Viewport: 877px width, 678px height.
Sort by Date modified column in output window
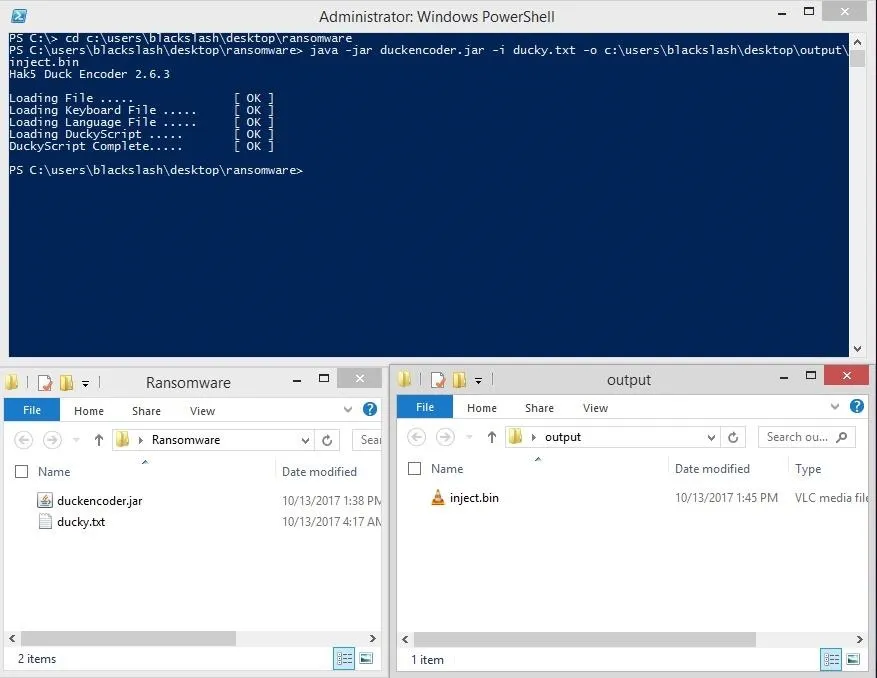point(712,468)
